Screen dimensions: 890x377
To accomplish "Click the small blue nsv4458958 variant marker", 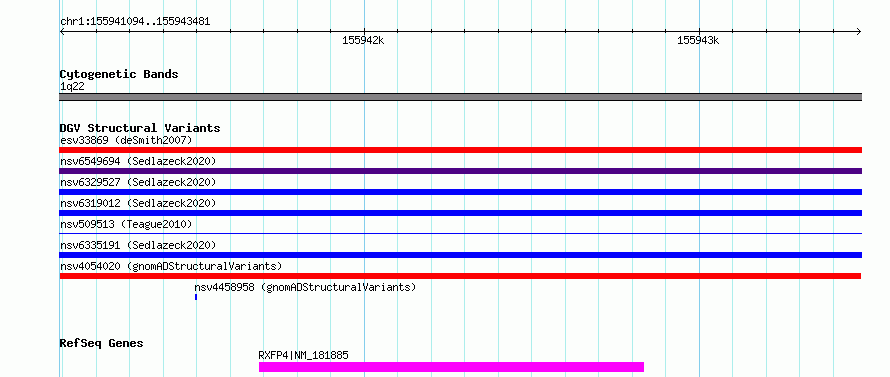I will (196, 297).
